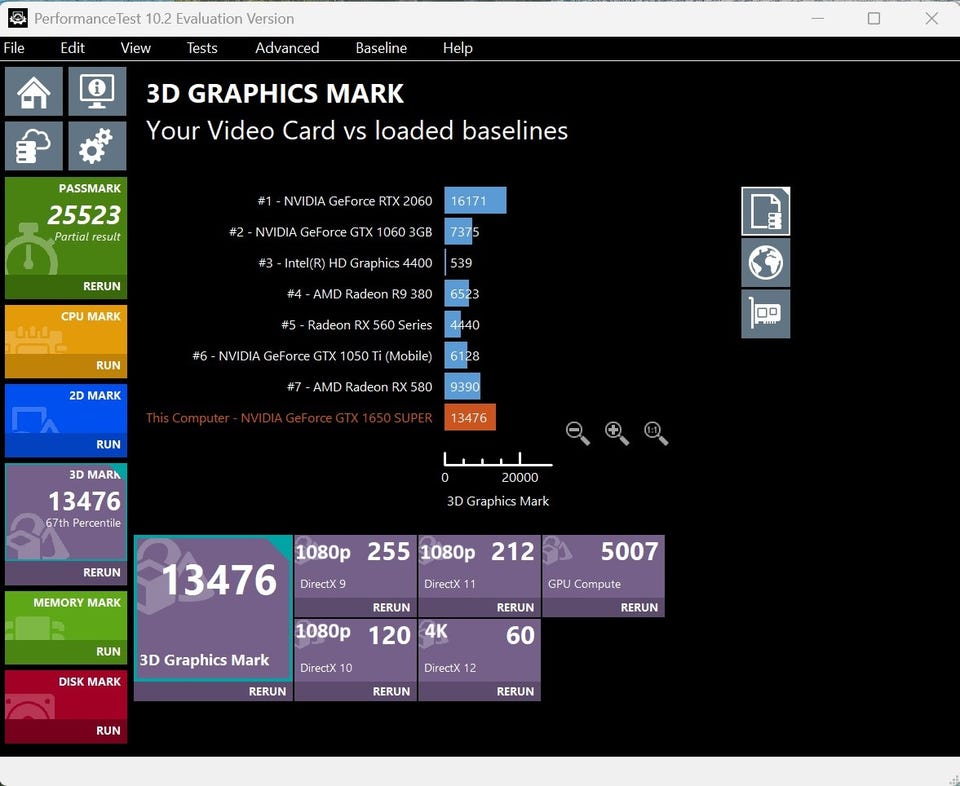Click the Radeon RX 580 baseline bar
Viewport: 960px width, 786px height.
point(462,387)
